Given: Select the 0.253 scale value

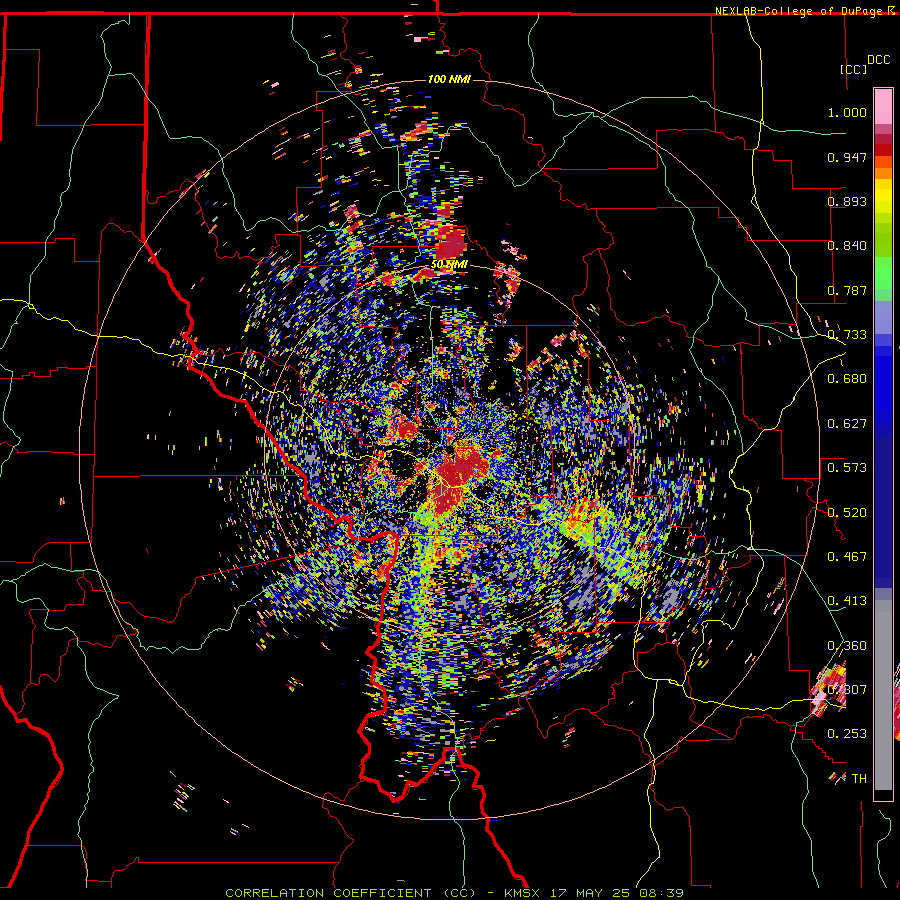Looking at the screenshot, I should [x=847, y=734].
